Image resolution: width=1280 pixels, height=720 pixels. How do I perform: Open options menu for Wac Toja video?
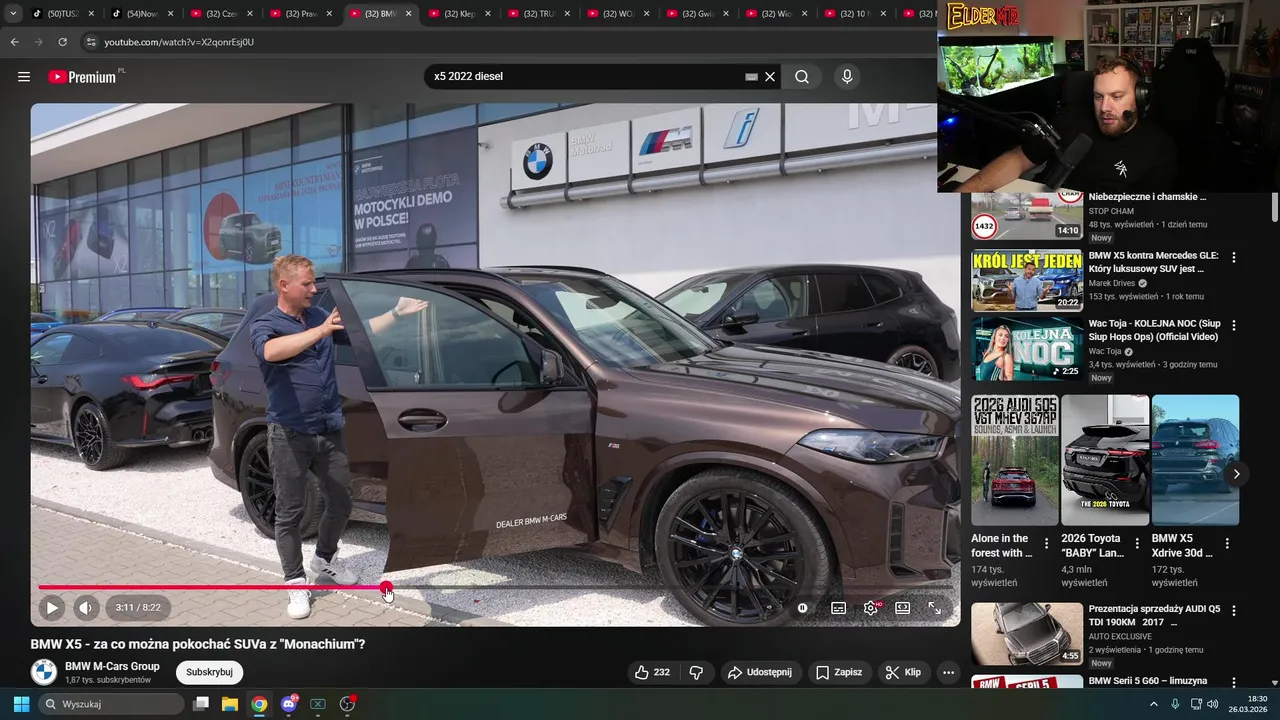point(1234,326)
